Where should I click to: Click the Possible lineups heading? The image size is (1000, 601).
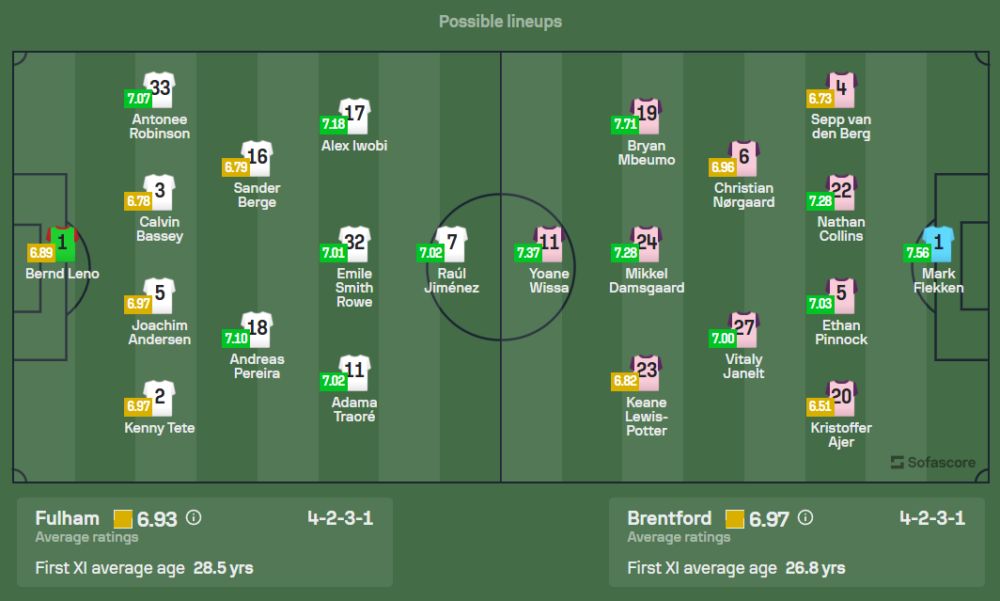click(x=500, y=21)
